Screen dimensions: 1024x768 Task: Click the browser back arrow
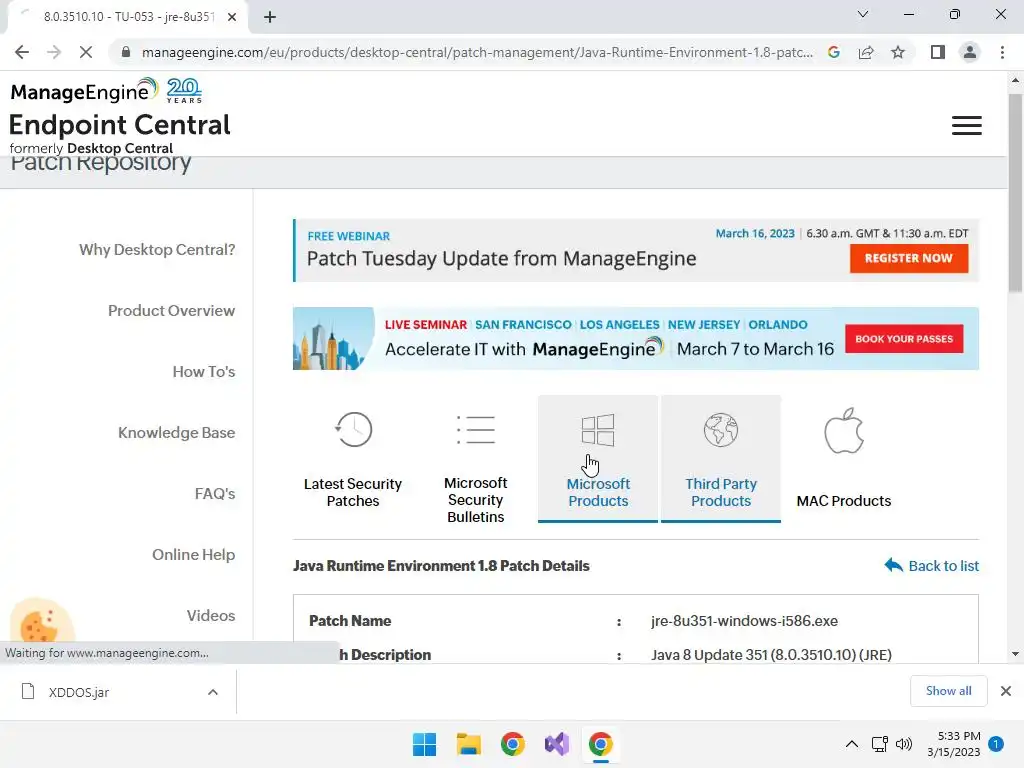click(x=22, y=52)
